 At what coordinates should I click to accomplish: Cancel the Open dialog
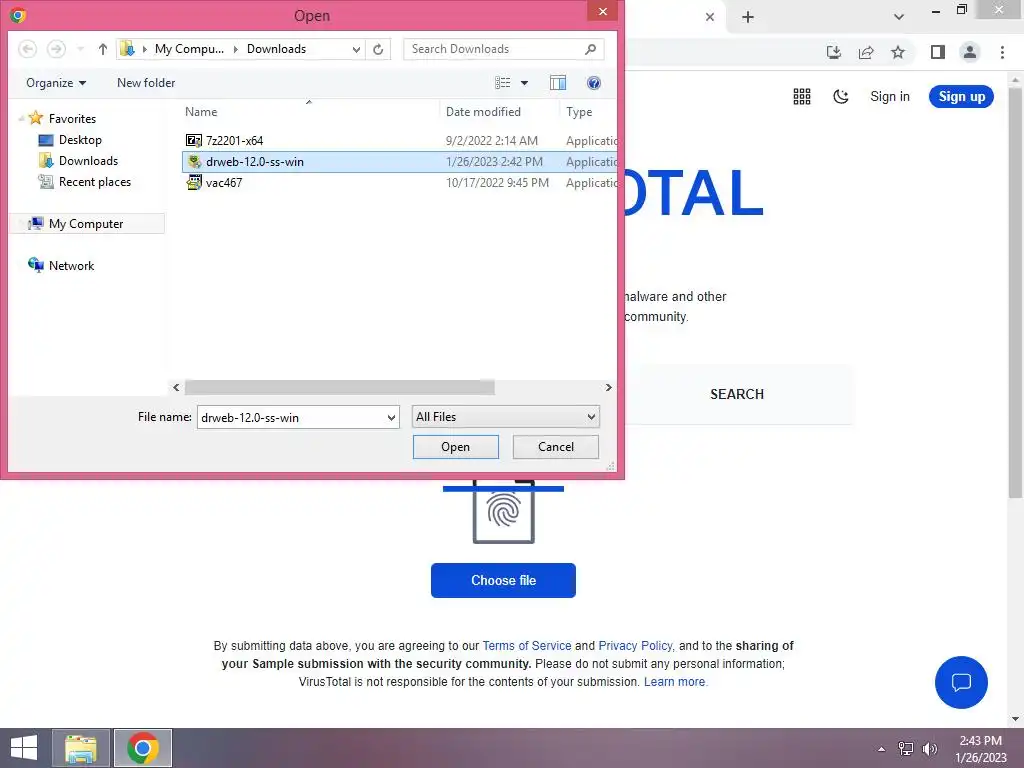click(x=556, y=447)
